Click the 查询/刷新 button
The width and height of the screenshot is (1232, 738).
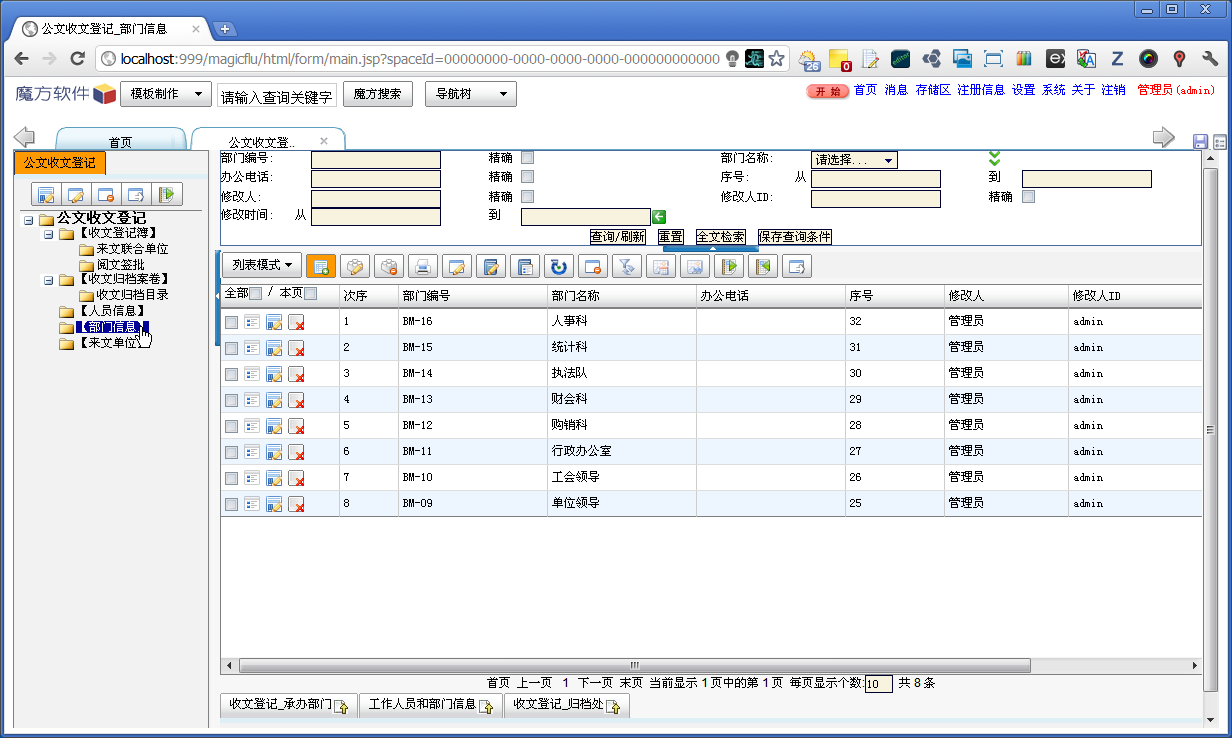point(617,237)
